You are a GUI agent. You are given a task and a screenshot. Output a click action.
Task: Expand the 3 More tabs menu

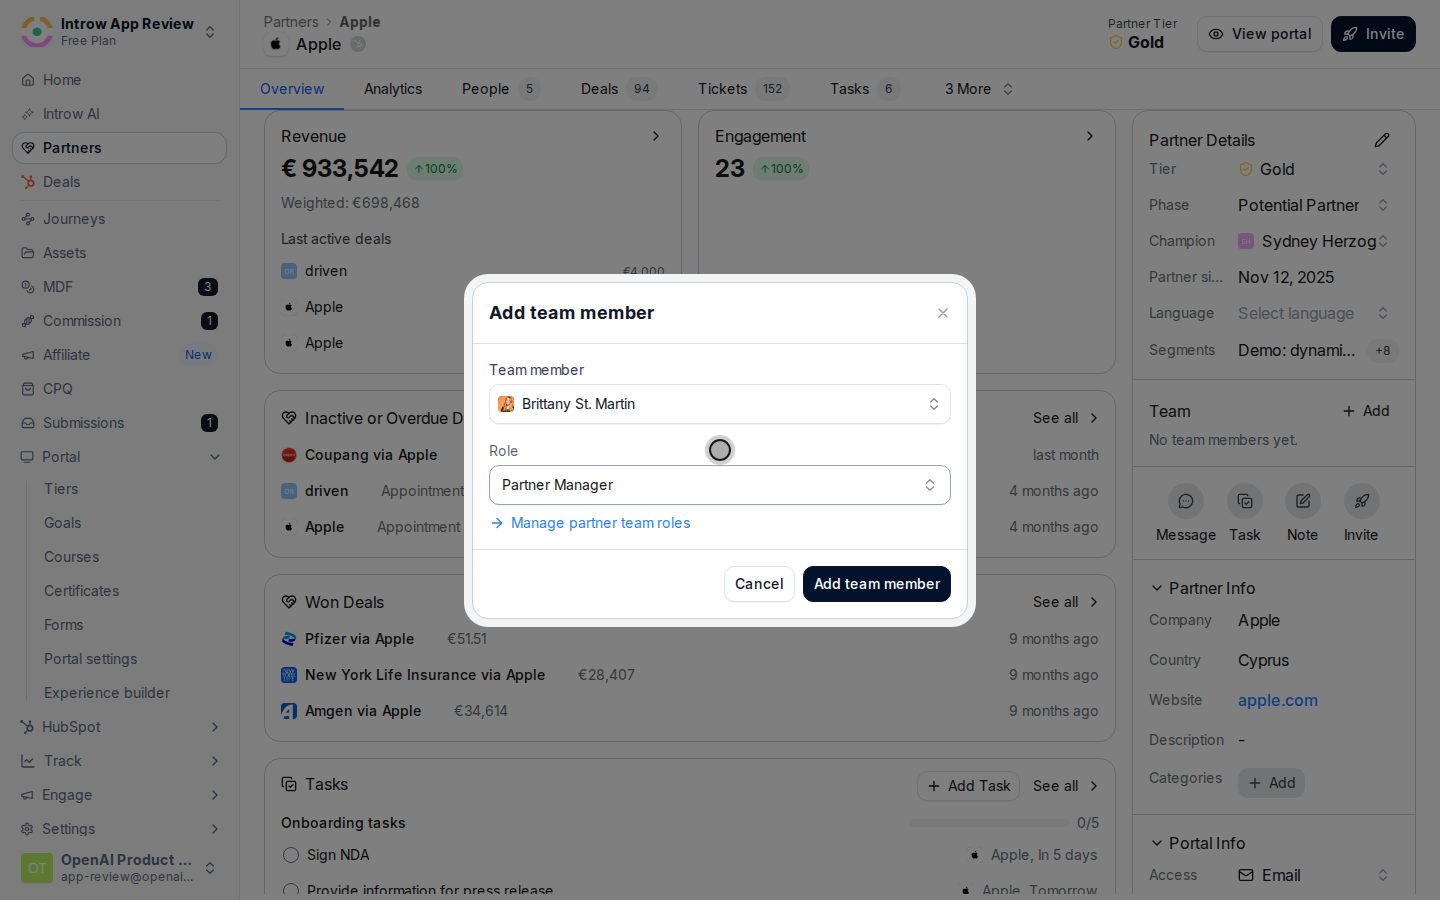(x=979, y=89)
